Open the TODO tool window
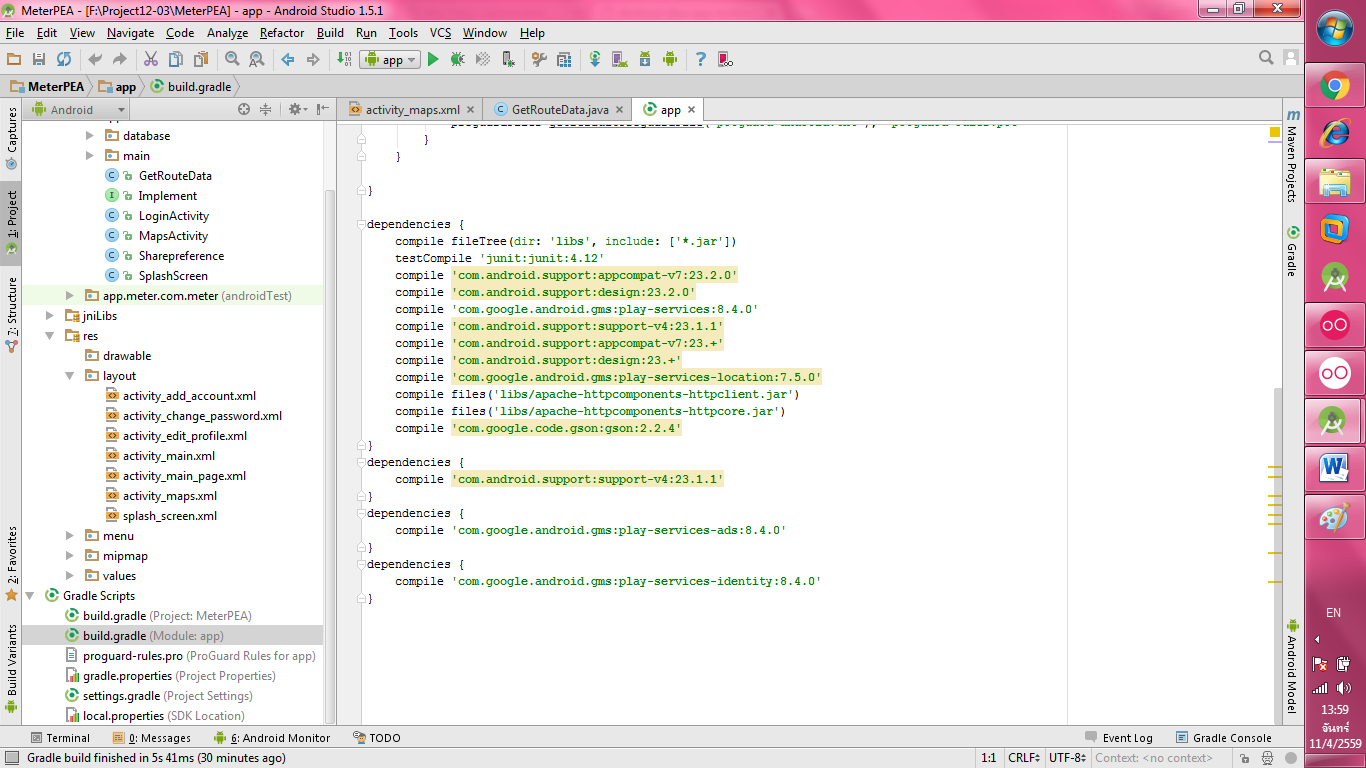 click(377, 738)
